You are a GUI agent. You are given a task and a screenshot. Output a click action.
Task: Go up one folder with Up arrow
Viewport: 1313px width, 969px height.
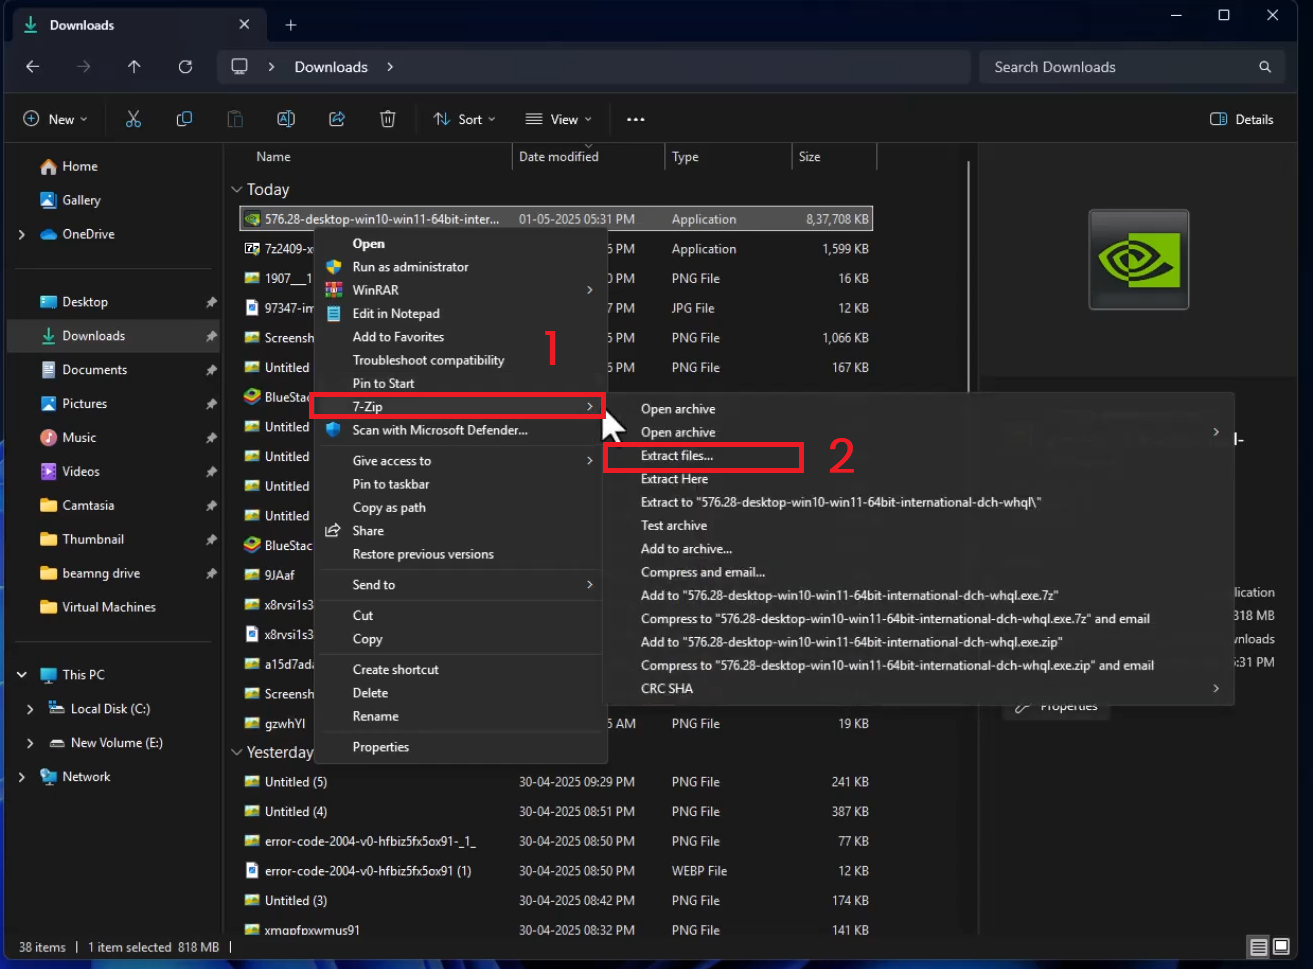tap(134, 67)
